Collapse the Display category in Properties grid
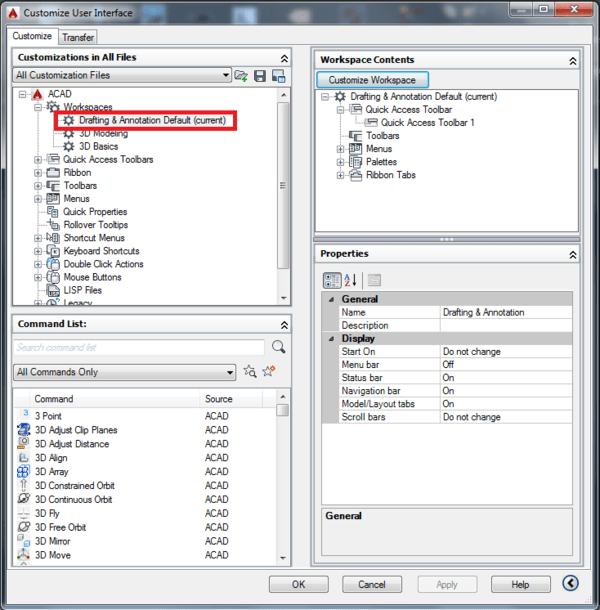Viewport: 600px width, 610px height. click(332, 339)
